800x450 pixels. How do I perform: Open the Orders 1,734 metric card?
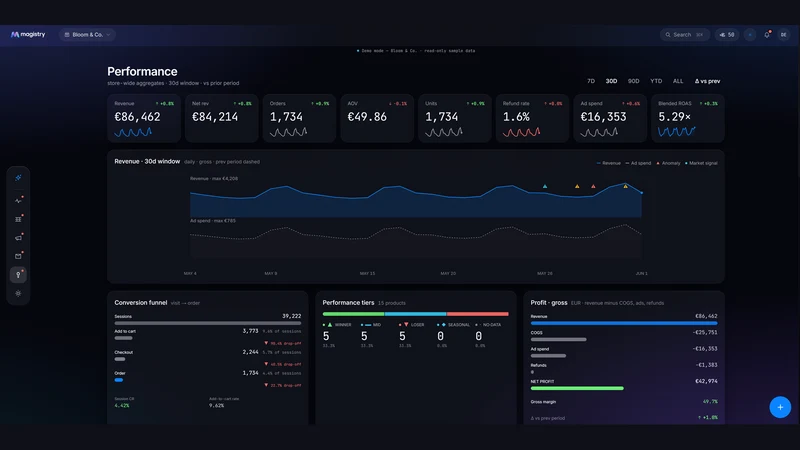click(299, 118)
